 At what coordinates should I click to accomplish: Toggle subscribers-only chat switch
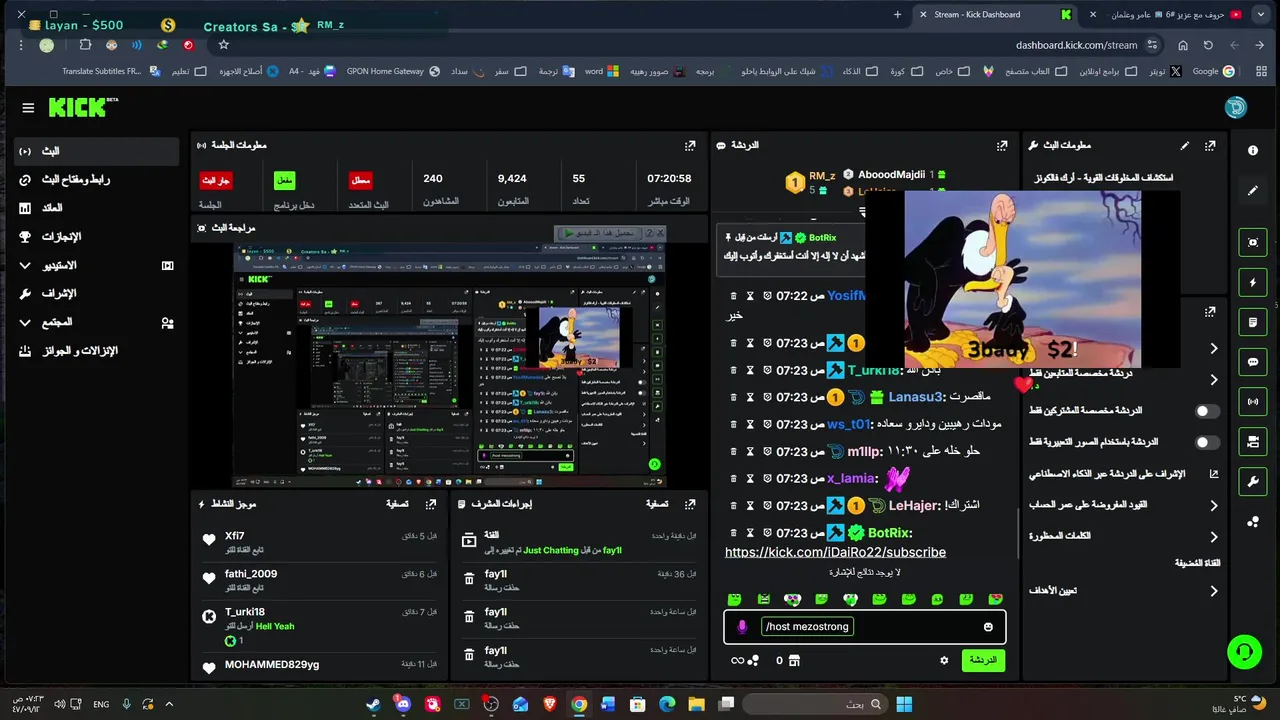pos(1207,411)
